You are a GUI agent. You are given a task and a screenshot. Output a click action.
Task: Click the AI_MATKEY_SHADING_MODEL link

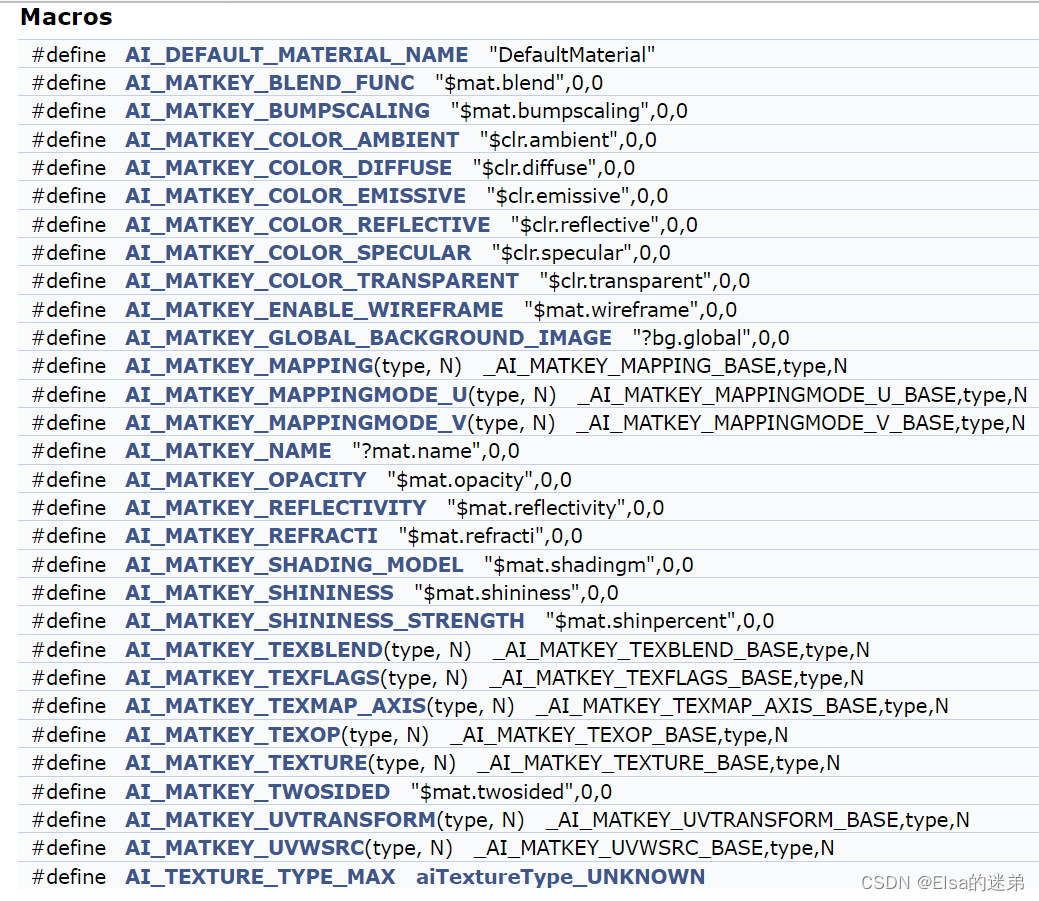[294, 565]
